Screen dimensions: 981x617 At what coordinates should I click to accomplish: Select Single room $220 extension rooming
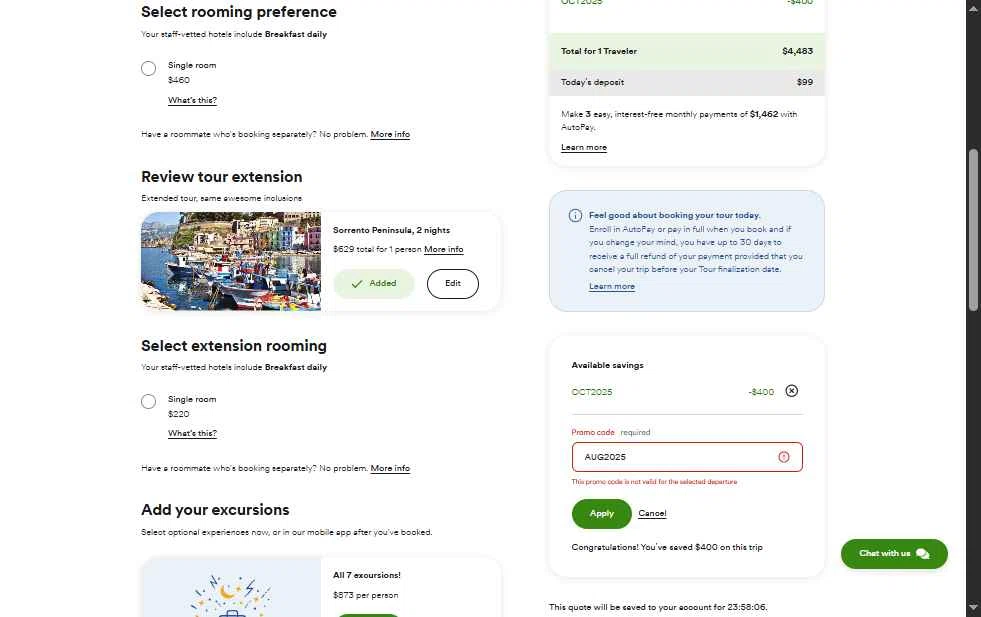click(x=148, y=401)
